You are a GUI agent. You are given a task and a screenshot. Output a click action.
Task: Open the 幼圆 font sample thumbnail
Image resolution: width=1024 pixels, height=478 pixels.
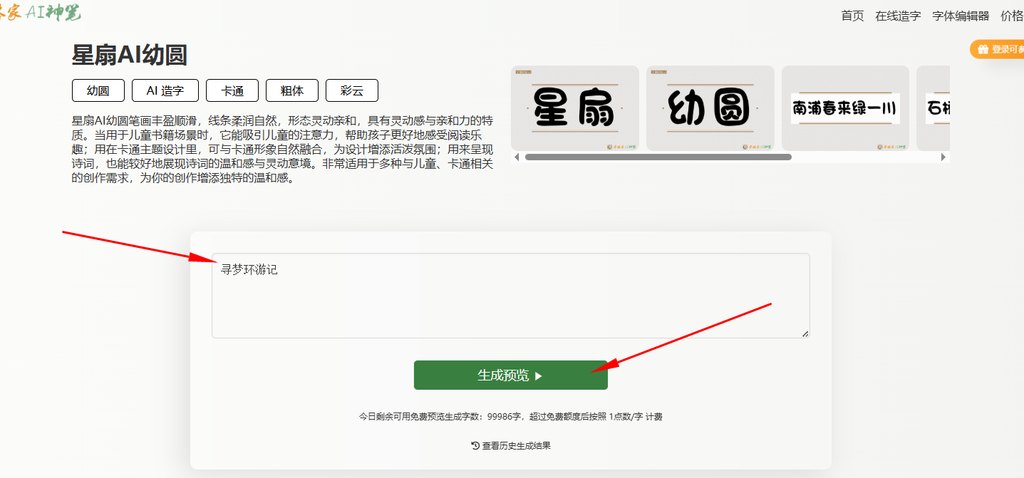point(711,108)
